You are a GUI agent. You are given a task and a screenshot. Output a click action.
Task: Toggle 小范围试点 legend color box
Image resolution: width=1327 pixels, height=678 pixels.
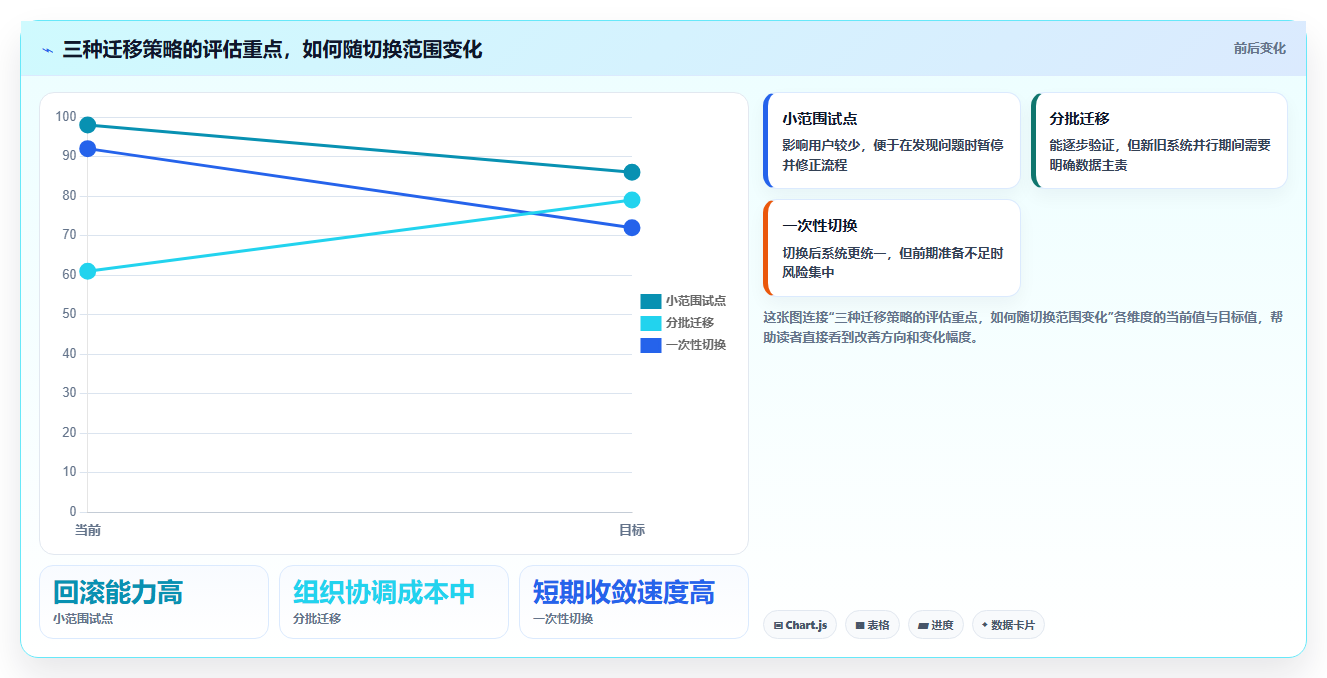[x=651, y=301]
